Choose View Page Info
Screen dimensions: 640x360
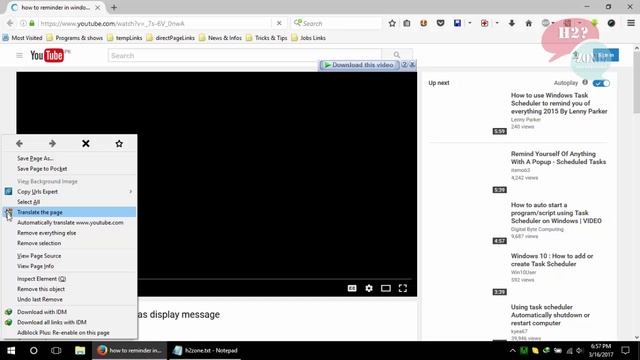(36, 266)
